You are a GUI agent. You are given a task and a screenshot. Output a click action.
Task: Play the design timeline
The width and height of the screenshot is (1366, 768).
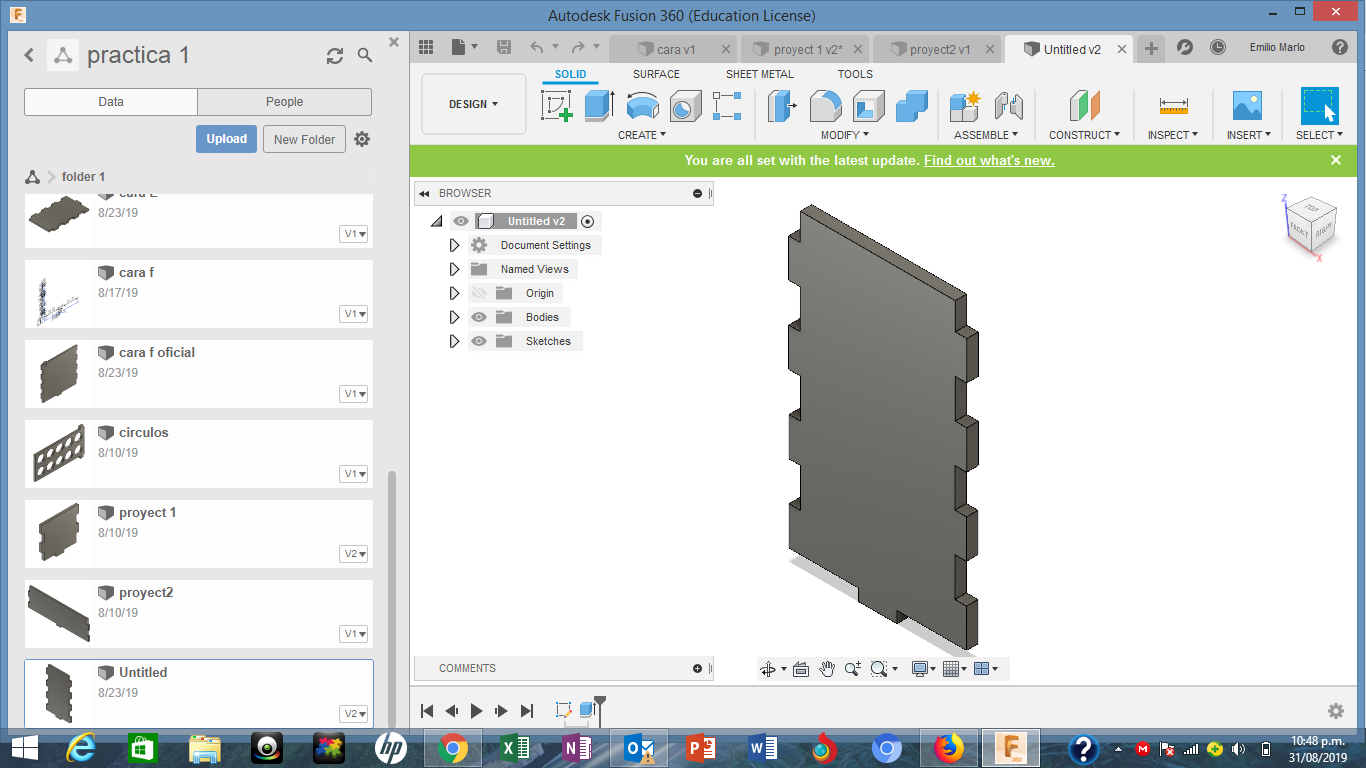[477, 711]
